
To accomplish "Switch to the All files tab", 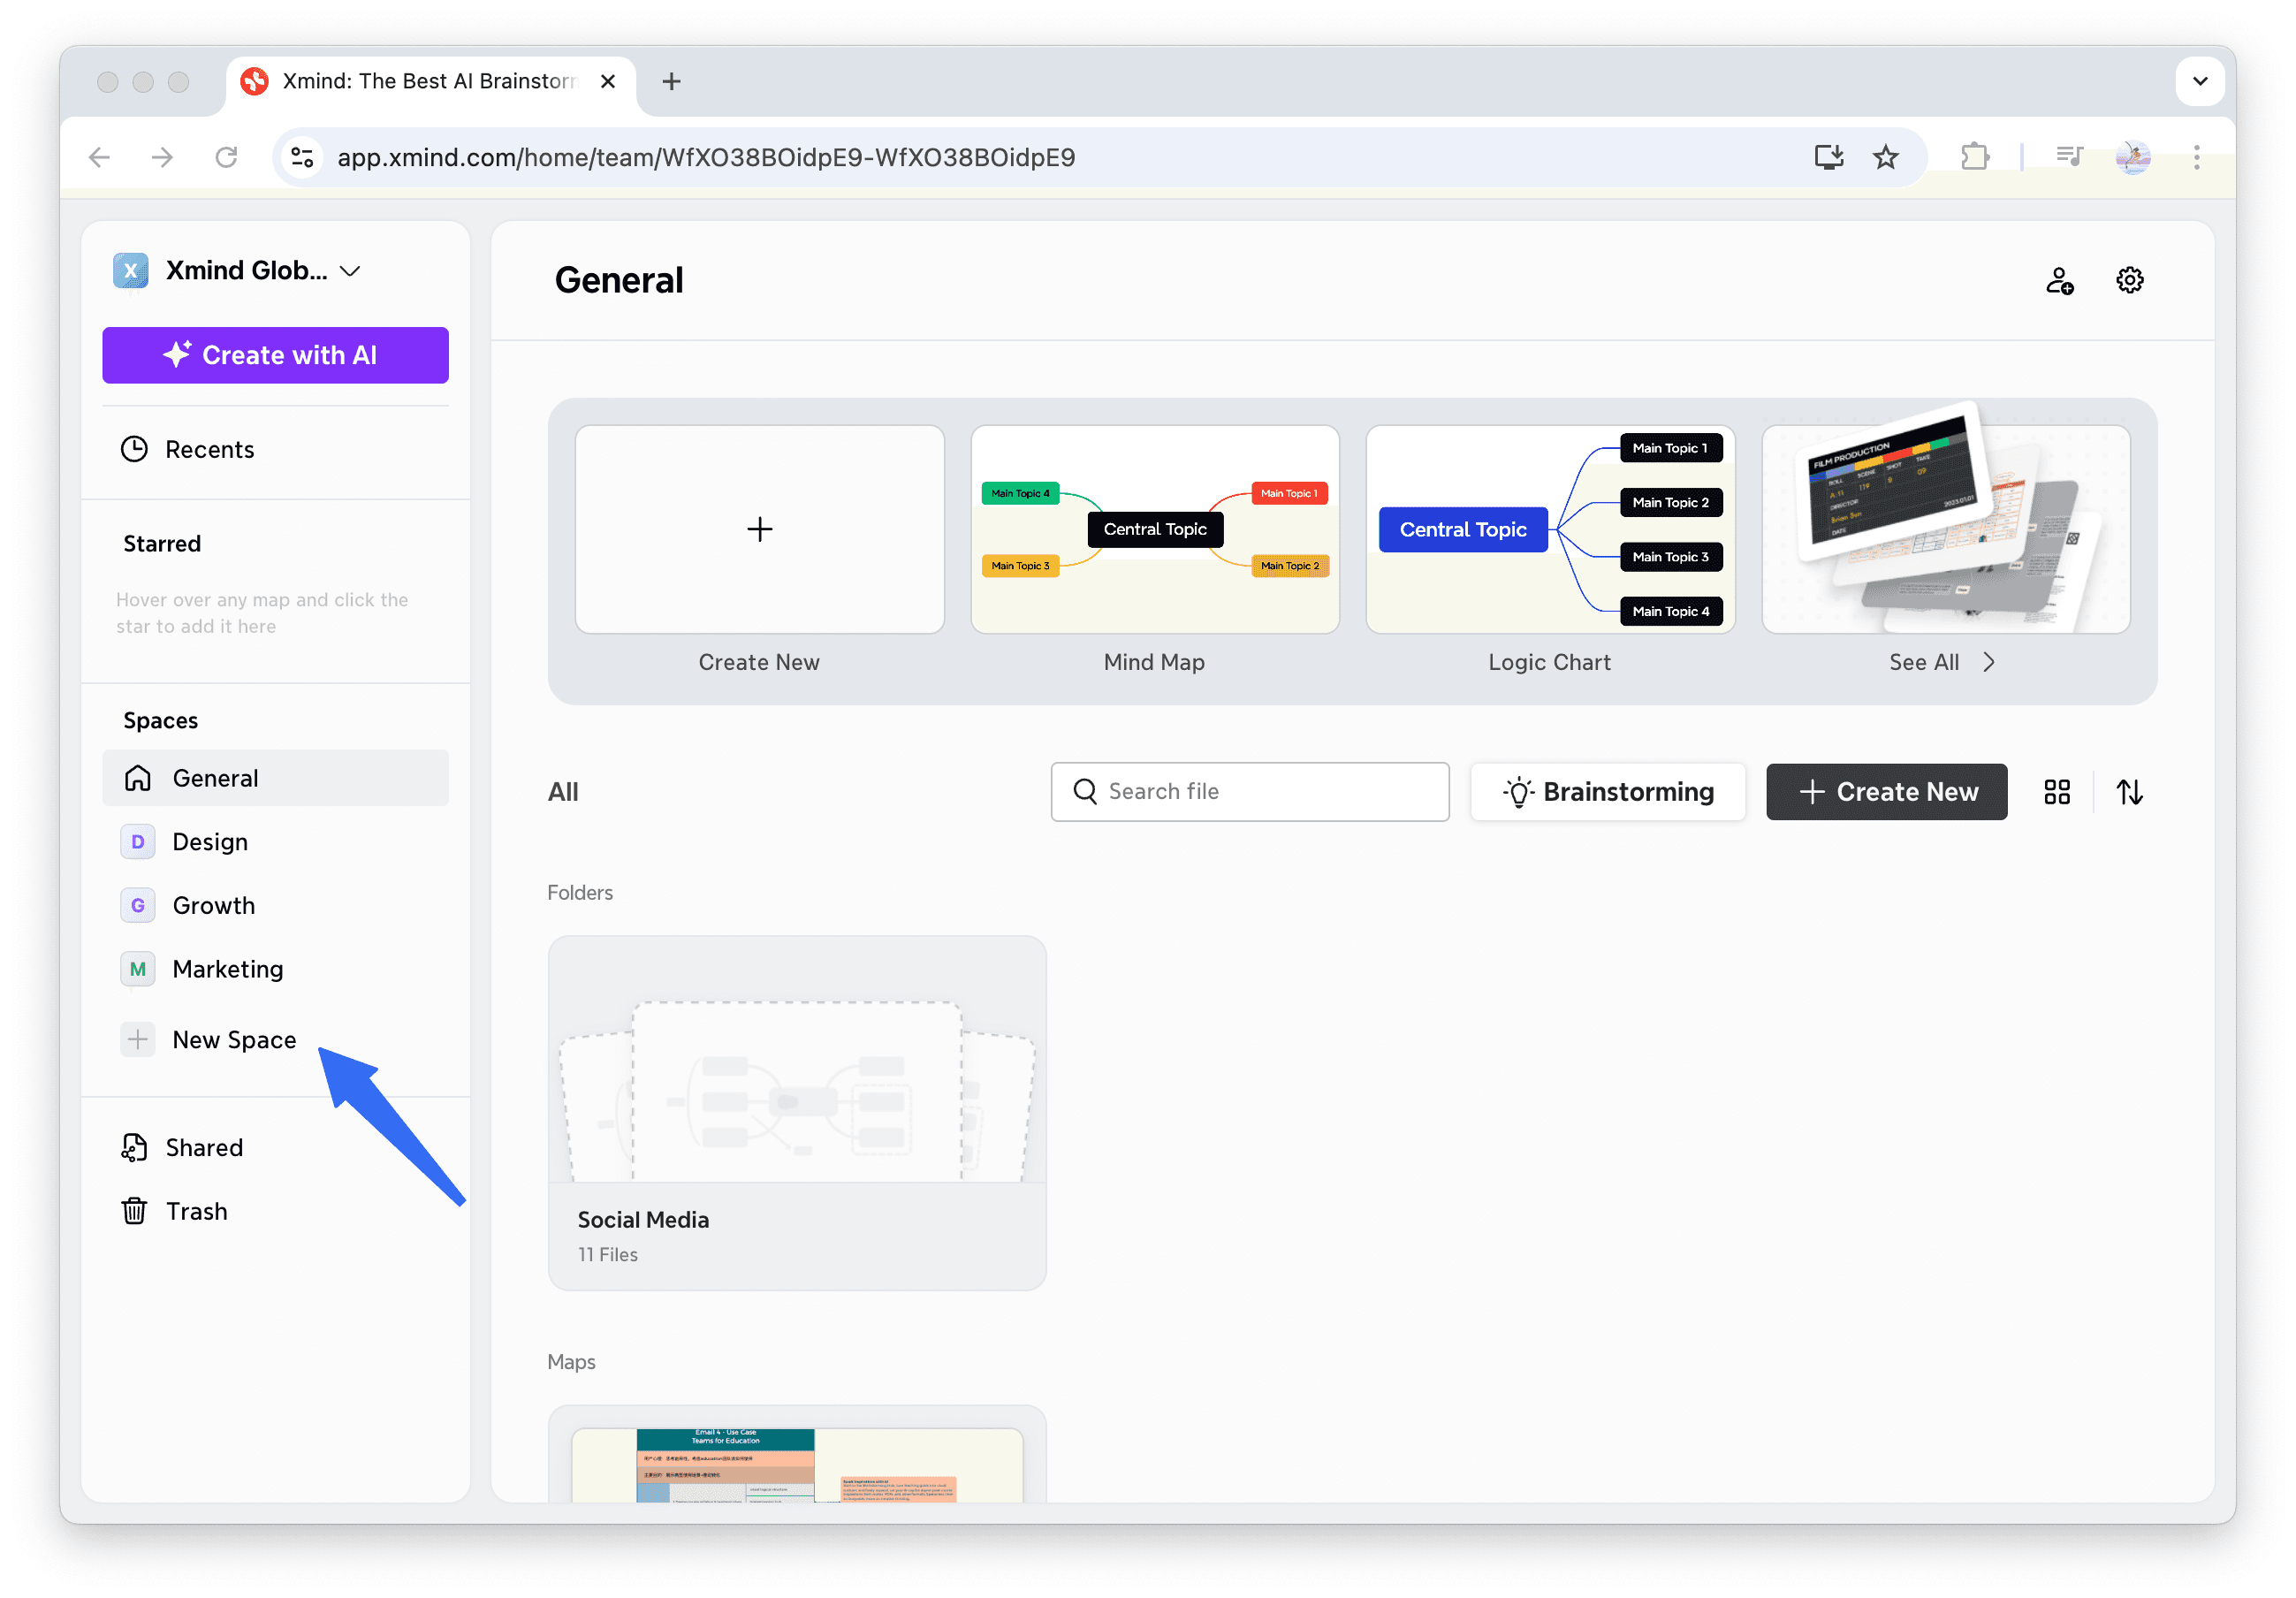I will click(563, 791).
